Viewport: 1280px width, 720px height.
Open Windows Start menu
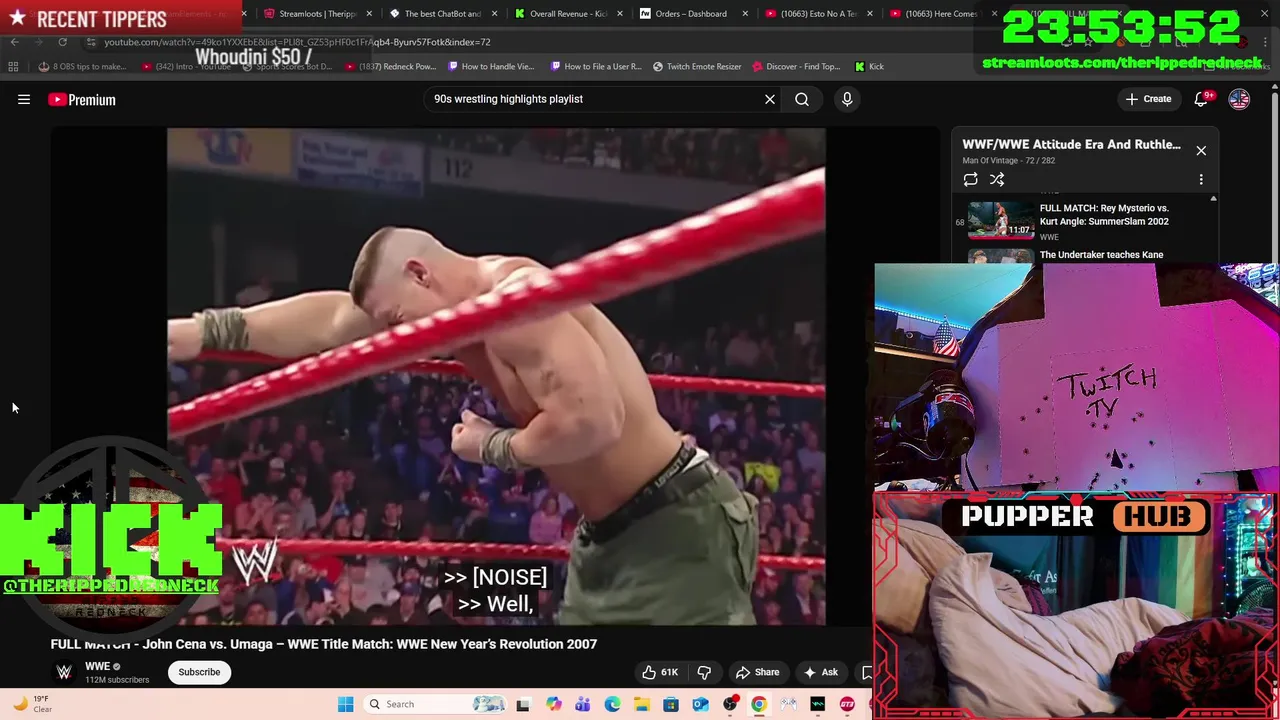point(345,704)
